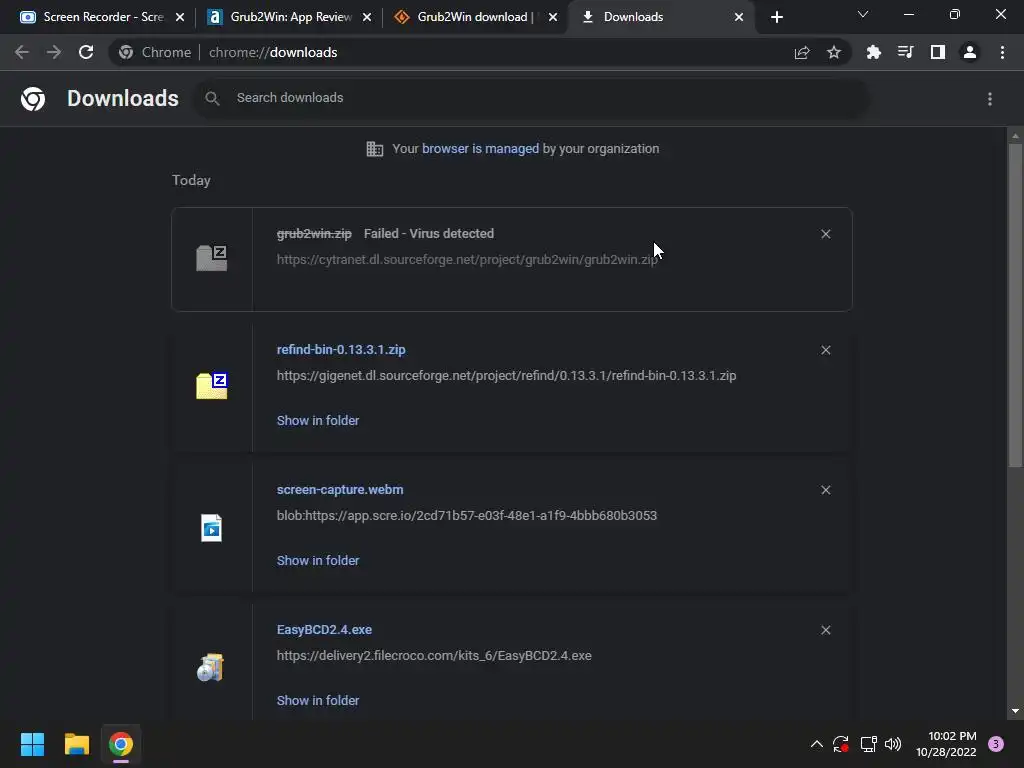Click the refind-bin zip file icon

coord(212,386)
